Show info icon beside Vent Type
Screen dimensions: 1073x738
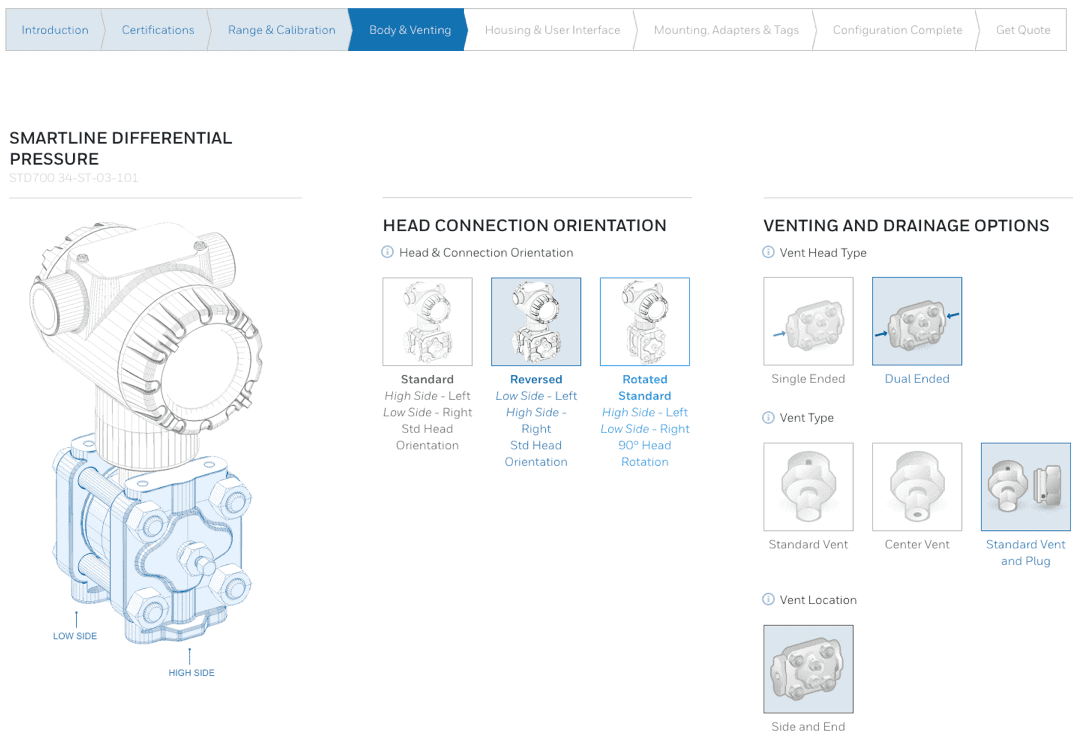(768, 418)
